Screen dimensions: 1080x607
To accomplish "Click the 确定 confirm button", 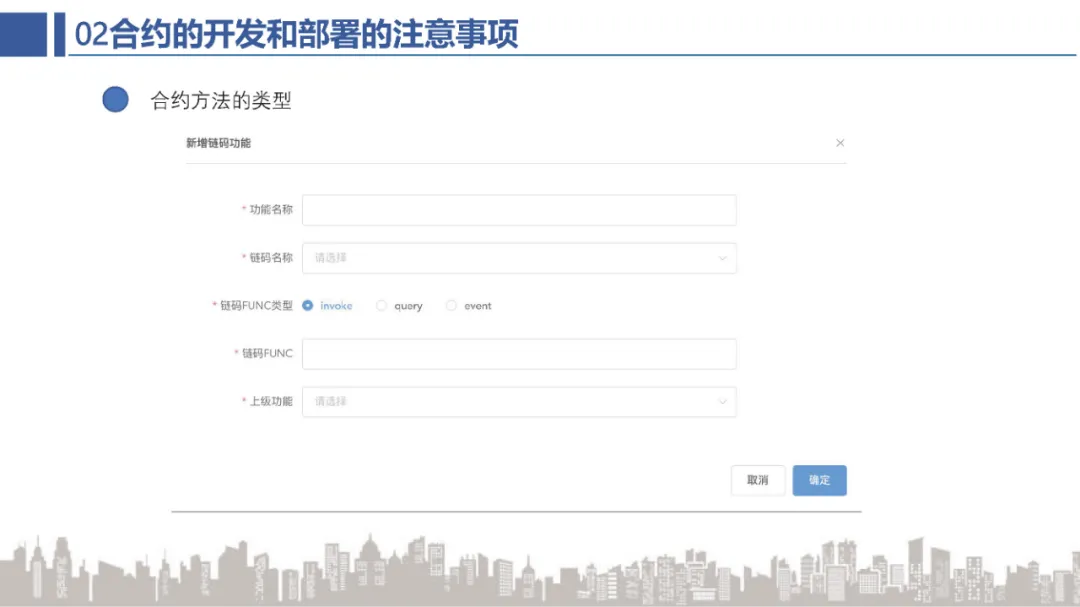I will point(819,480).
